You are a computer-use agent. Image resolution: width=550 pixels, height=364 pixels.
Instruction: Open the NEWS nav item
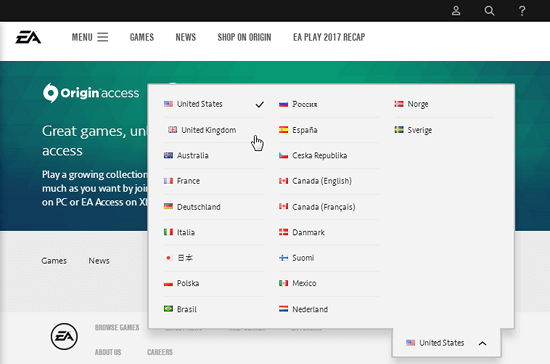tap(186, 37)
